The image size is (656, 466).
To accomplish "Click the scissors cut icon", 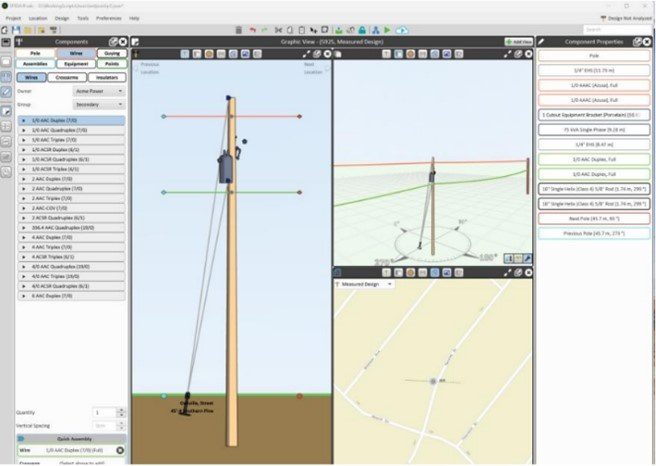I will click(279, 30).
